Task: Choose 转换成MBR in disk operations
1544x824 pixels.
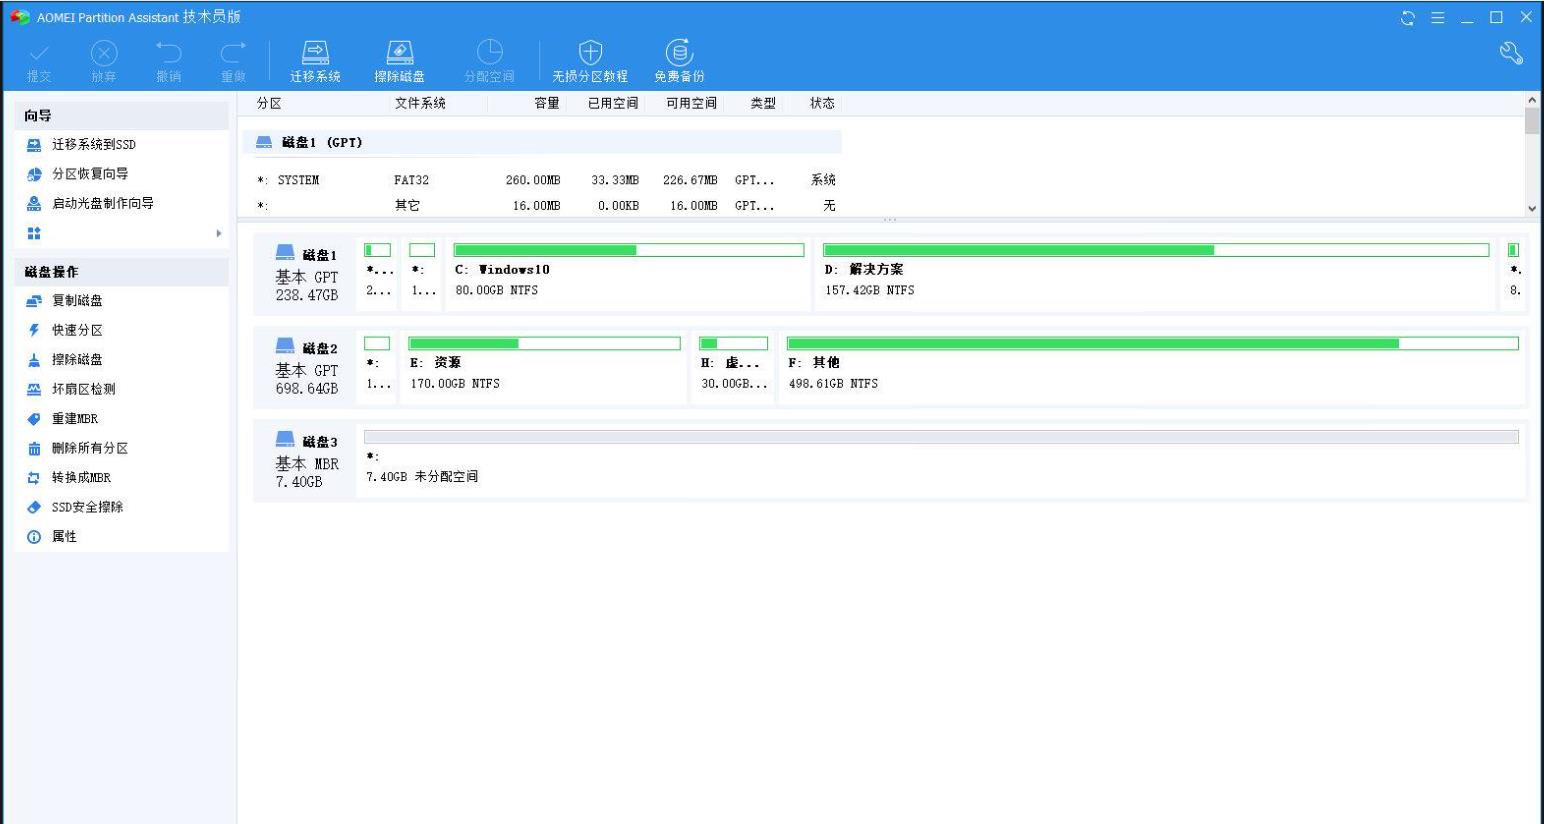Action: [81, 478]
